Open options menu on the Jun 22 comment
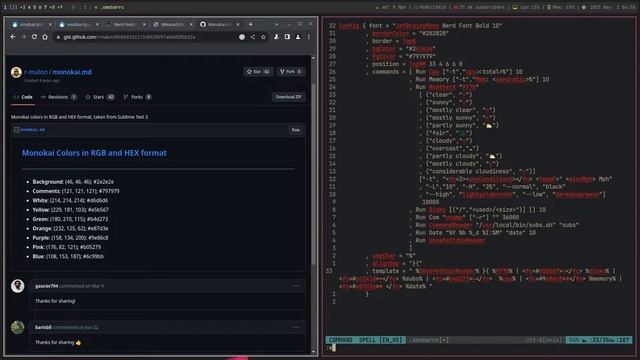 point(296,327)
